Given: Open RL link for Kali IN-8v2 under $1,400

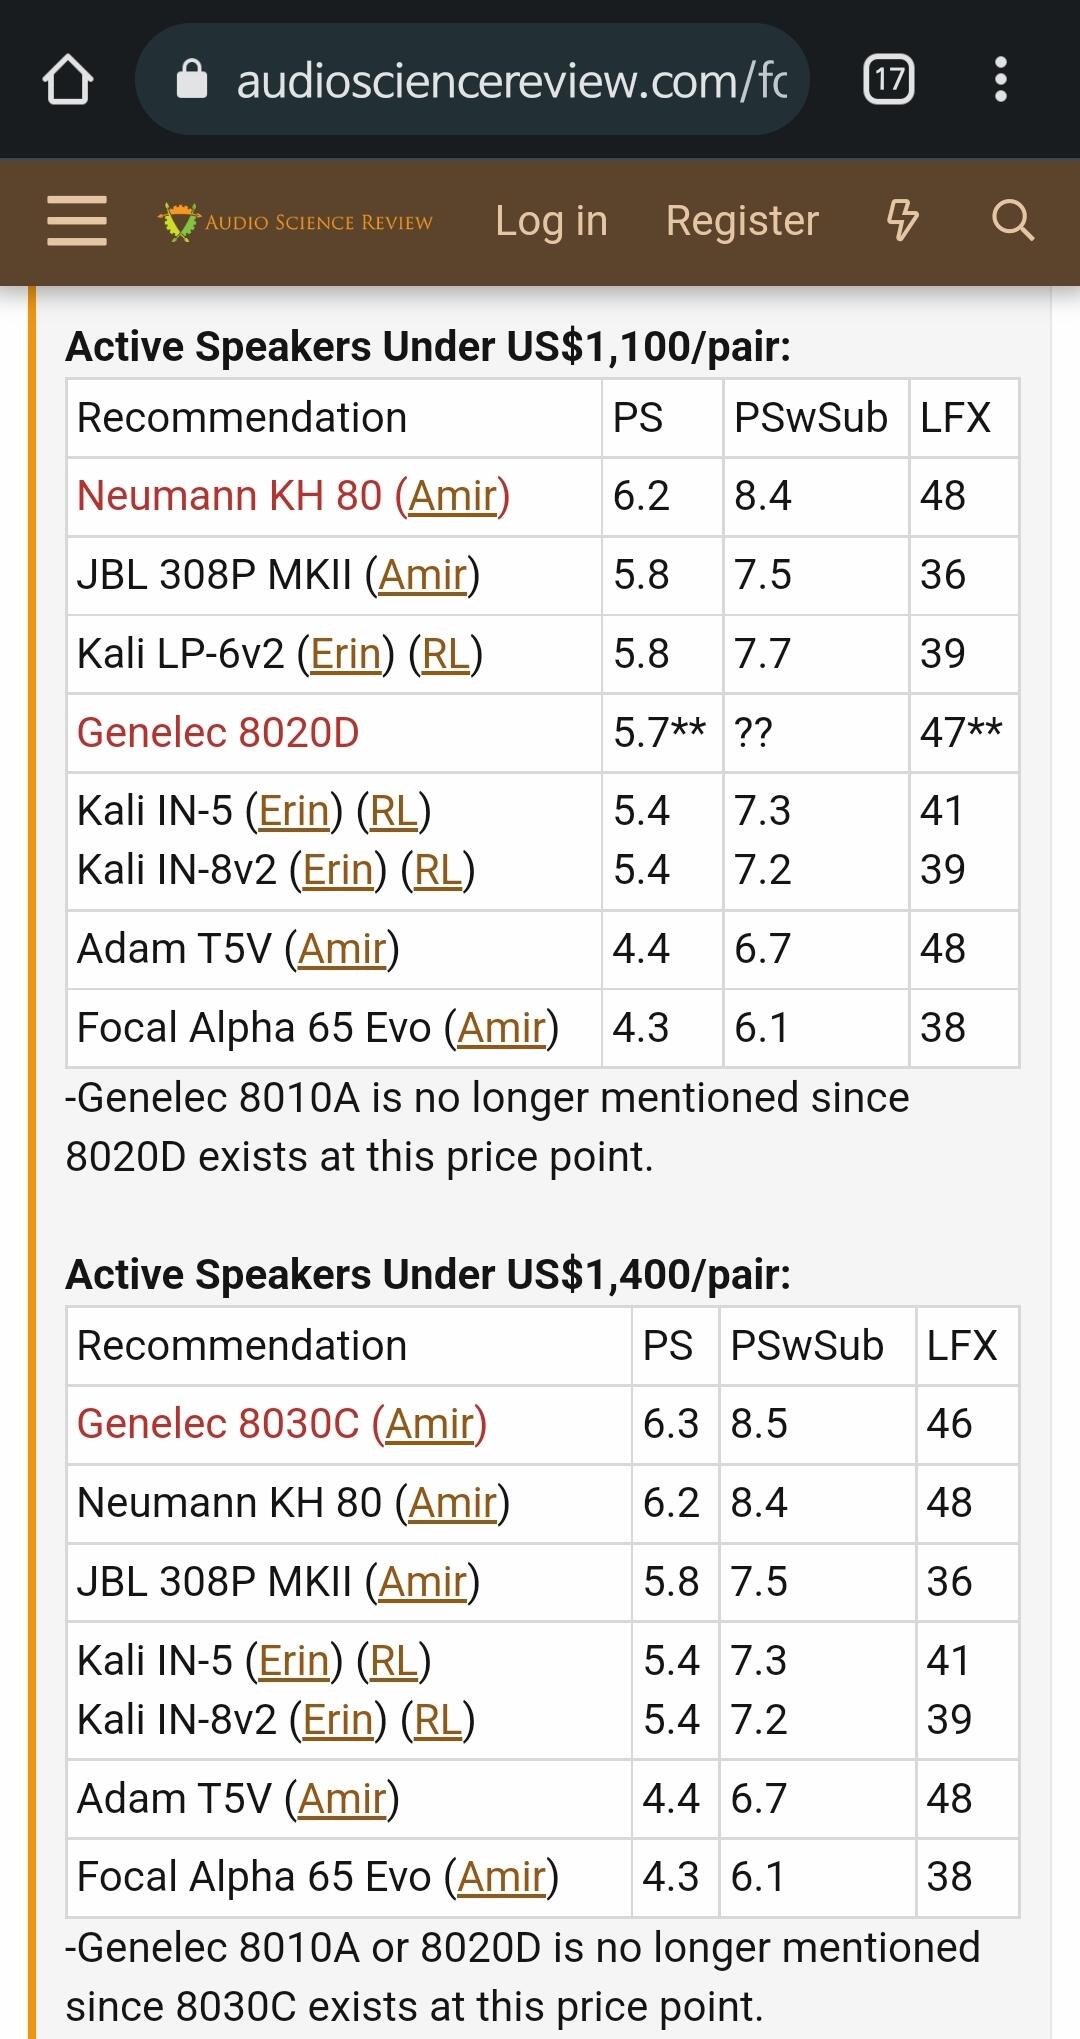Looking at the screenshot, I should tap(438, 1720).
